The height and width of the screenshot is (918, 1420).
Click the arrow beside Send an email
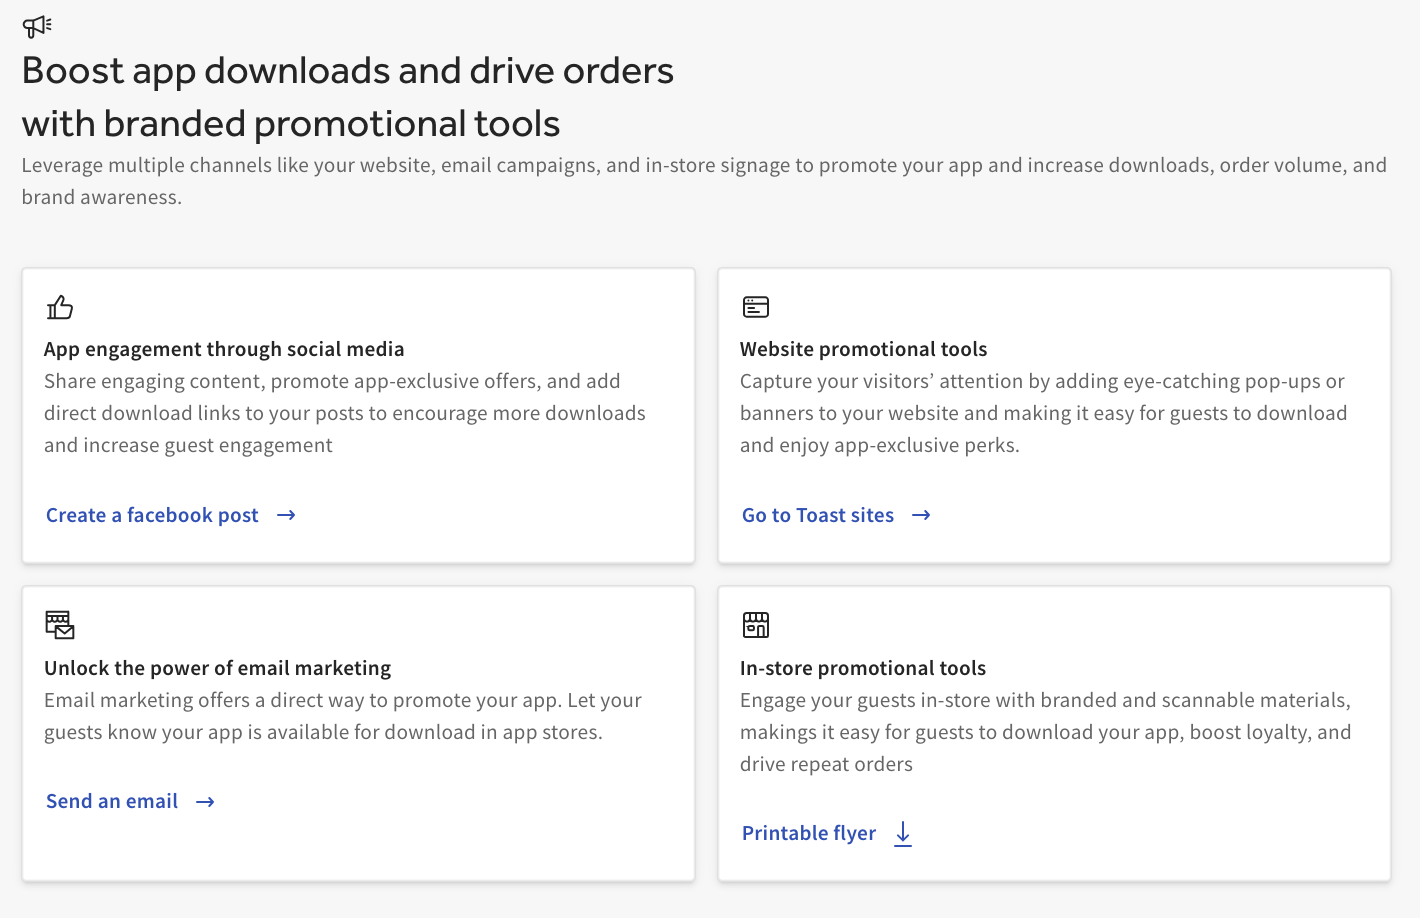pos(205,802)
